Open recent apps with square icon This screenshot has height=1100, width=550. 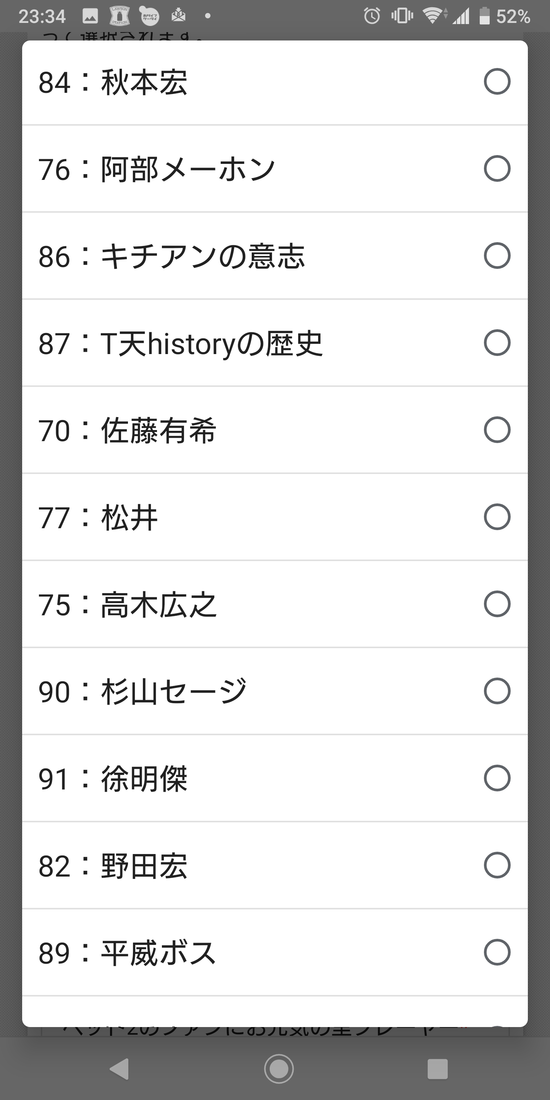(x=437, y=1068)
